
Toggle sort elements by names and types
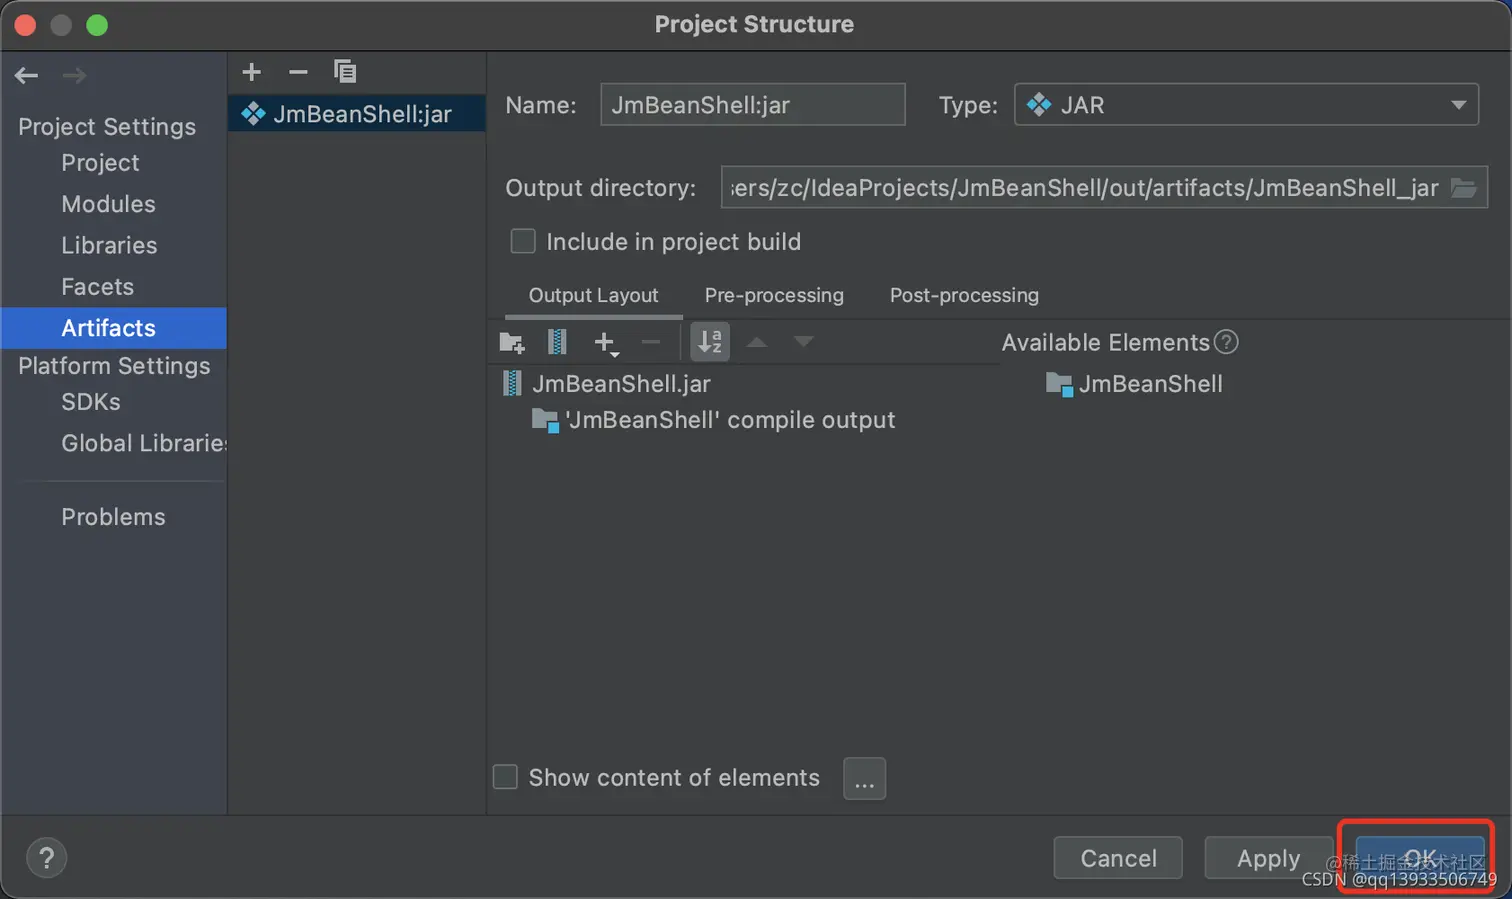point(710,342)
